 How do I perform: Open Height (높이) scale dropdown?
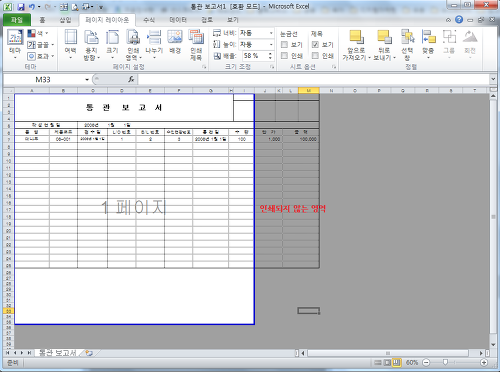point(271,44)
